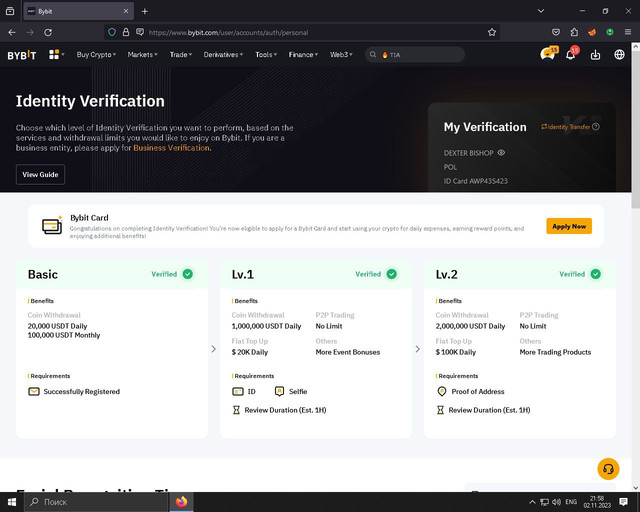
Task: Click the Windows taskbar search box
Action: [96, 502]
